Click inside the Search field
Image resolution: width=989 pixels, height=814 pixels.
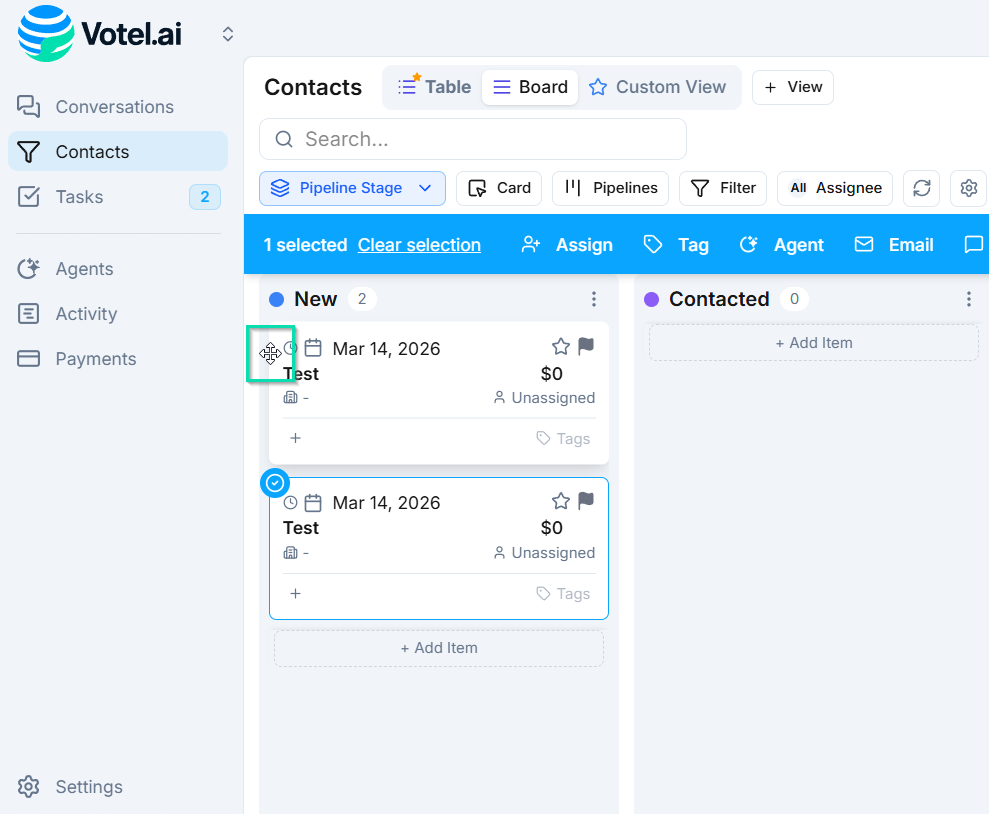point(472,139)
